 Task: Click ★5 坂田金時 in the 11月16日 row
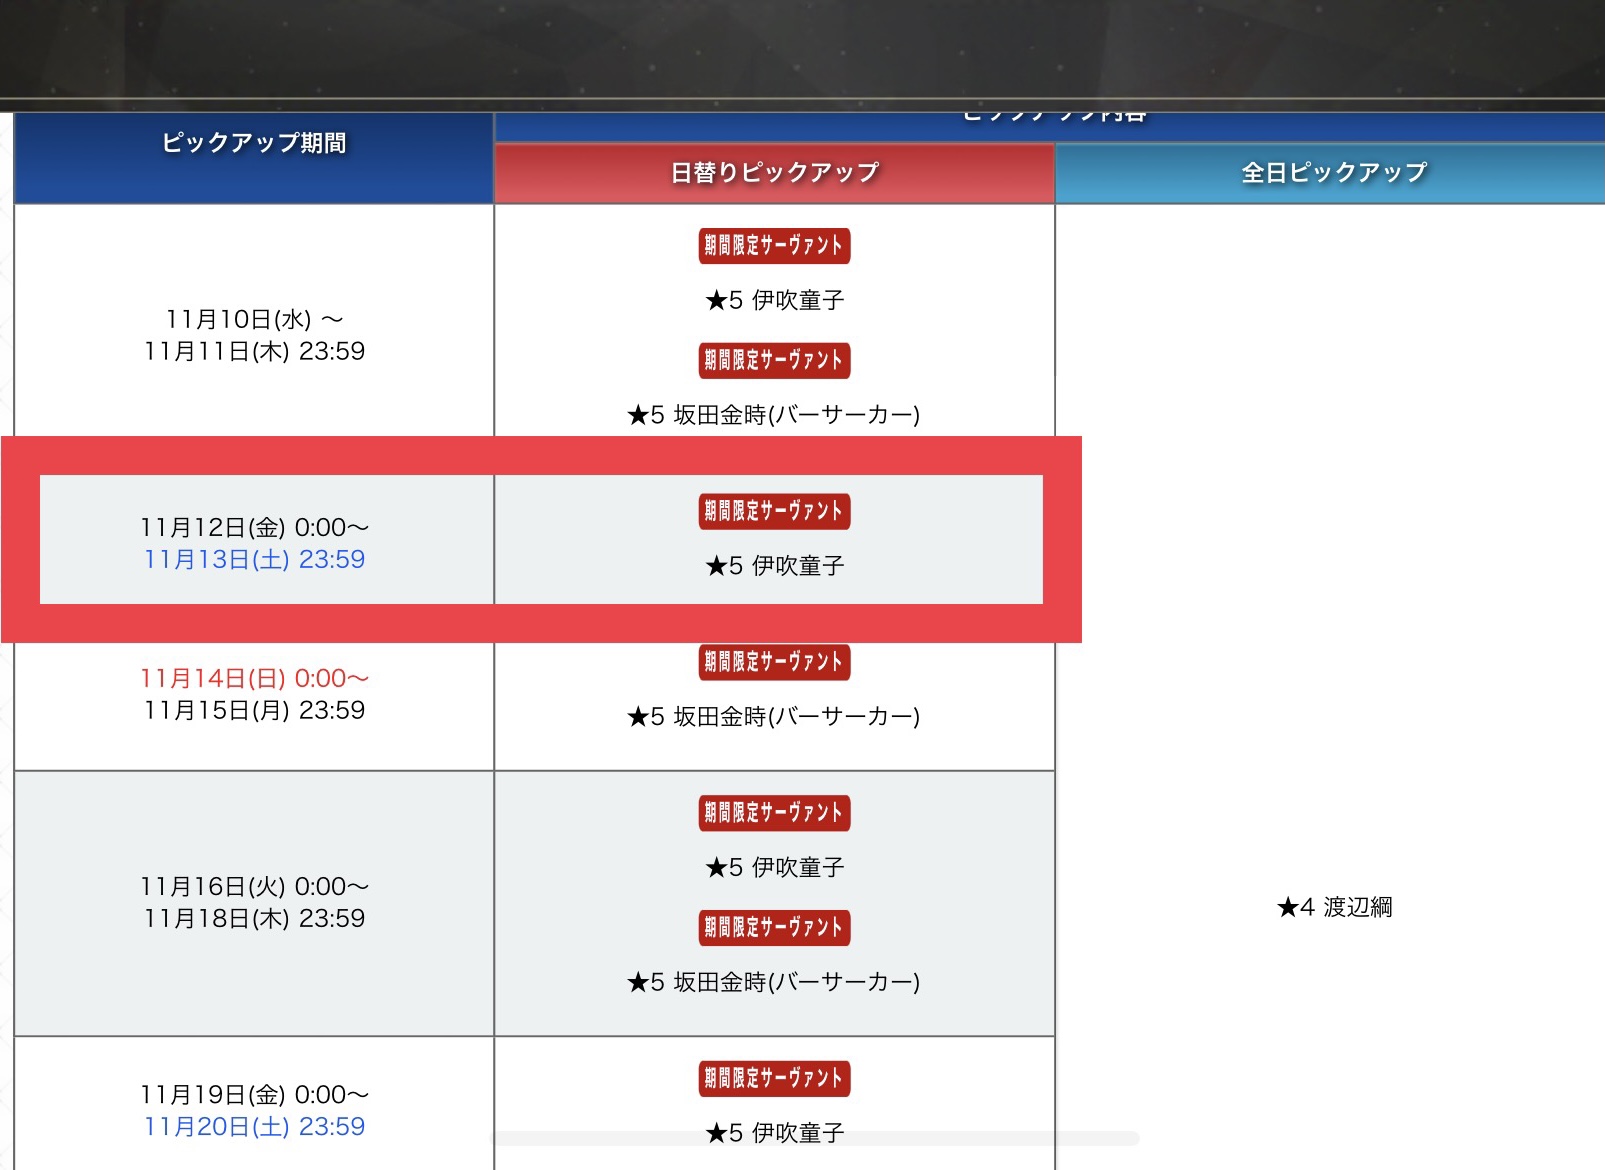773,983
